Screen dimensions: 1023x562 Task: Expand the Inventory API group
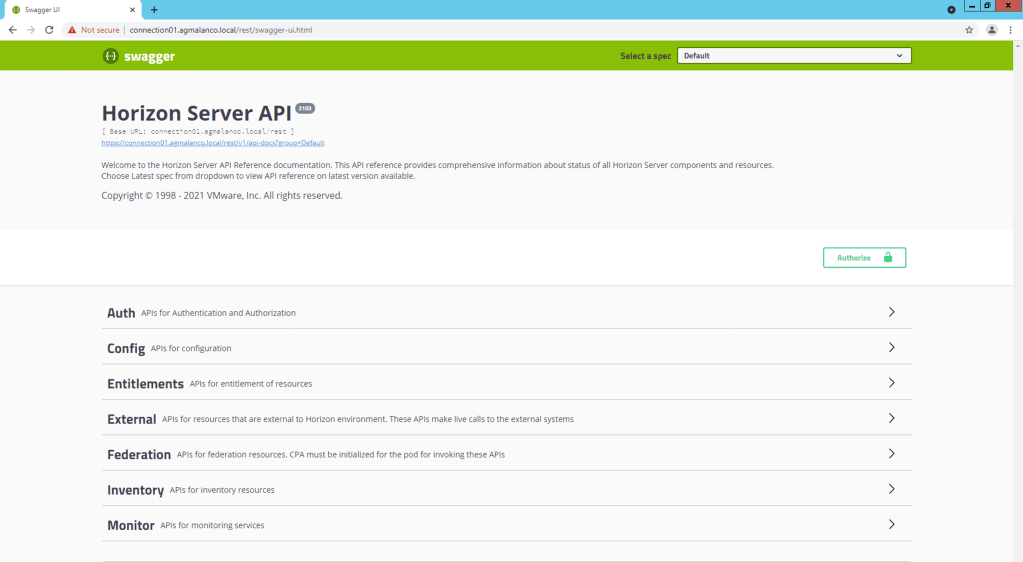135,490
